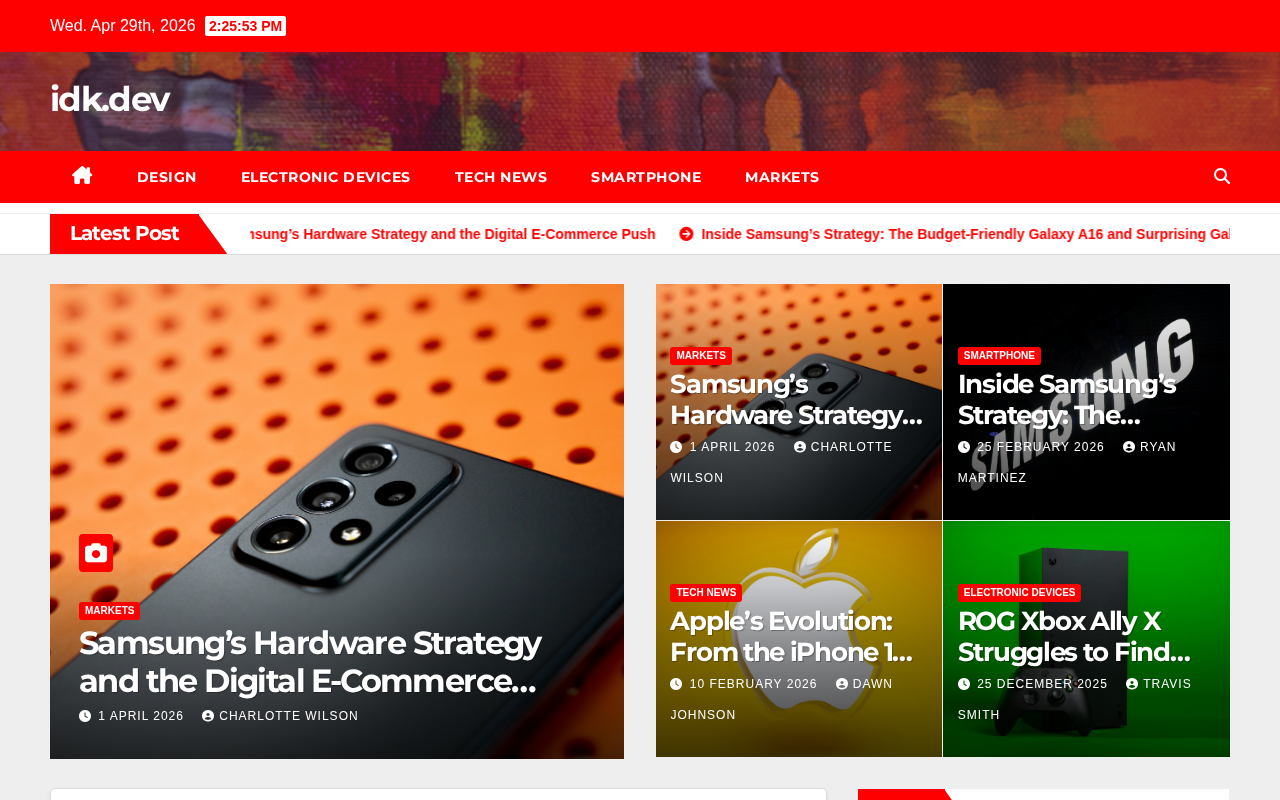Open ROG Xbox Ally X article title
The image size is (1280, 800).
[x=1075, y=636]
